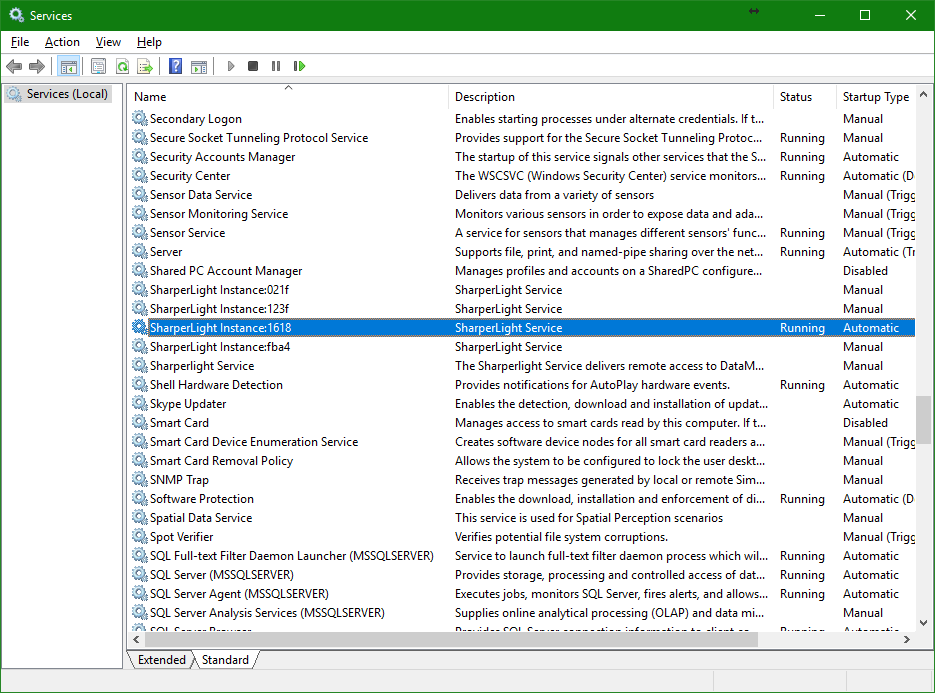Click the gear icon beside Software Protection
Viewport: 935px width, 693px height.
pyautogui.click(x=140, y=499)
